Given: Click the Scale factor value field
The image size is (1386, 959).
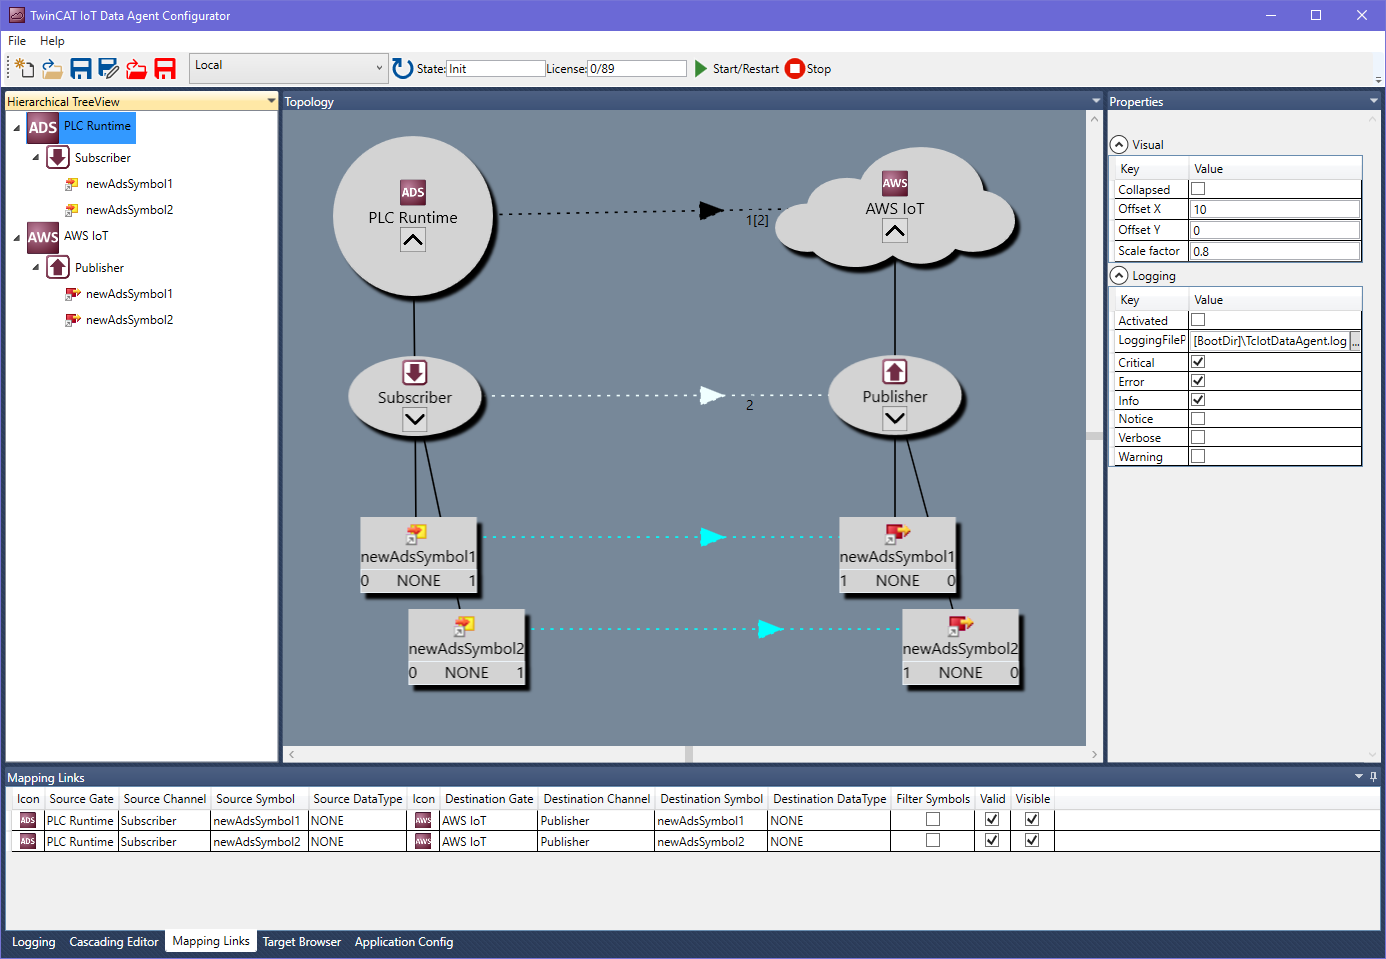Looking at the screenshot, I should coord(1275,251).
